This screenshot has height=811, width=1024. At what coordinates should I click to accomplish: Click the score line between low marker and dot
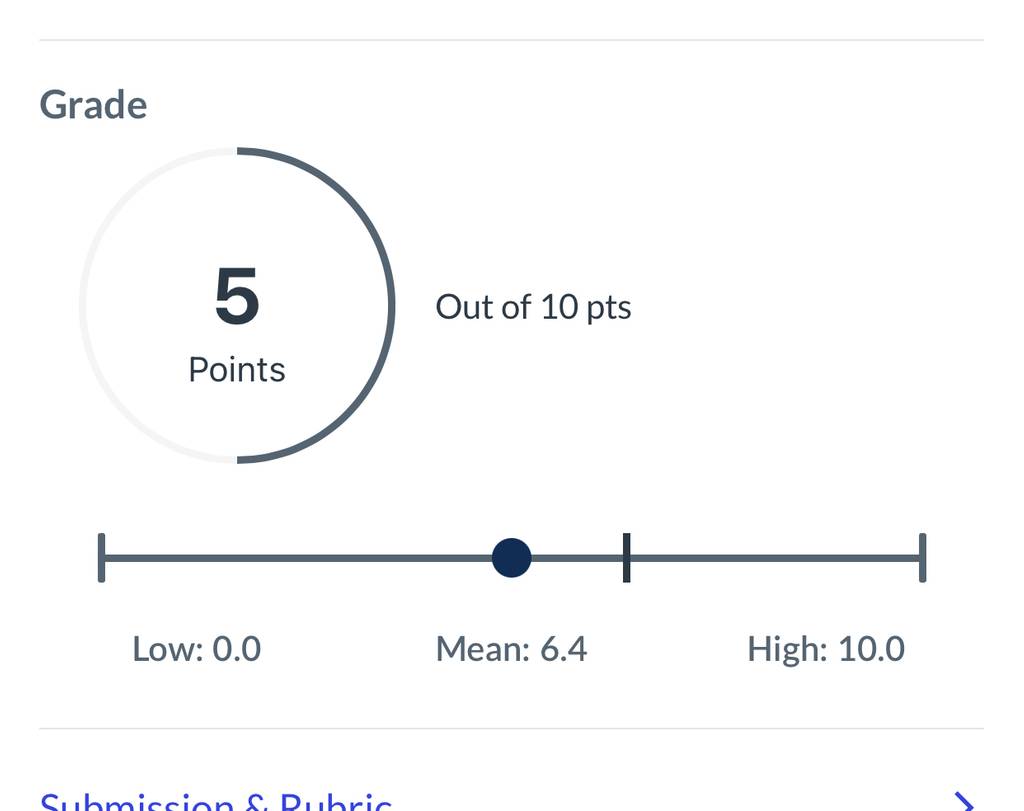coord(298,558)
